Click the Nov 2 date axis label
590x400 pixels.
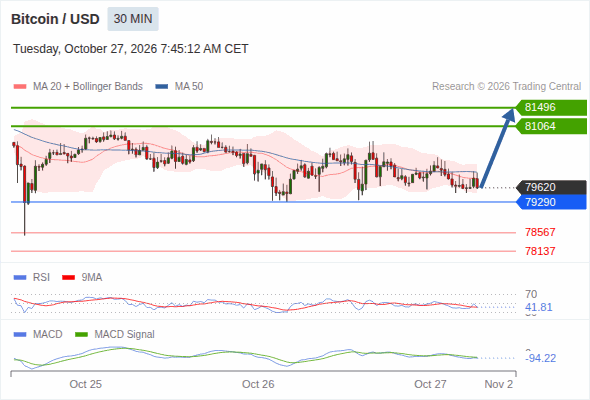(x=499, y=384)
